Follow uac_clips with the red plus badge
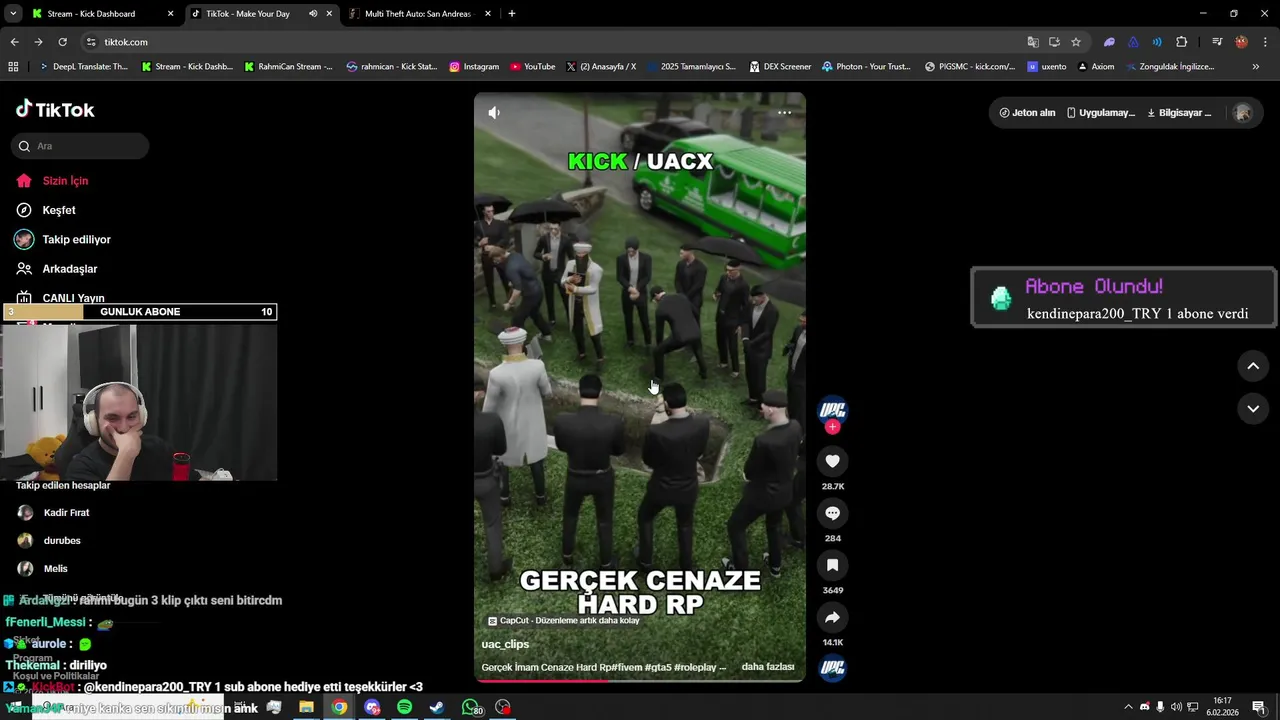Viewport: 1280px width, 720px height. [x=832, y=427]
